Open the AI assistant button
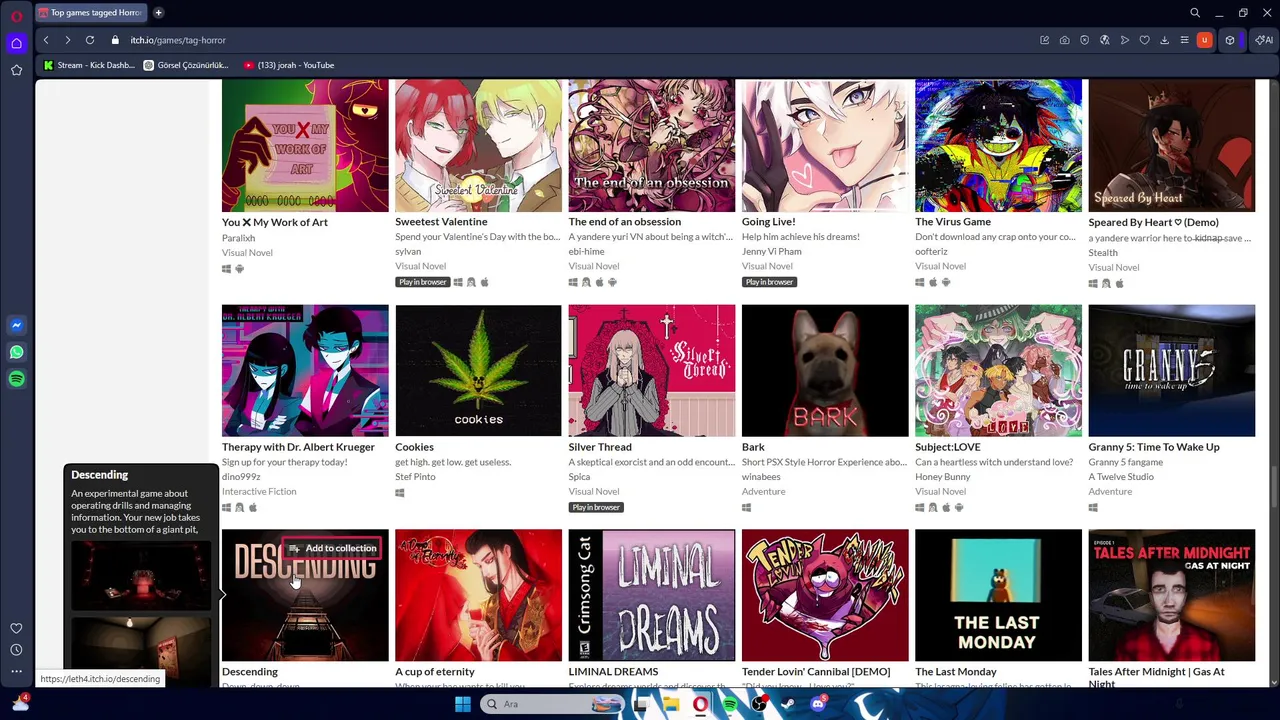This screenshot has width=1280, height=720. [1264, 40]
